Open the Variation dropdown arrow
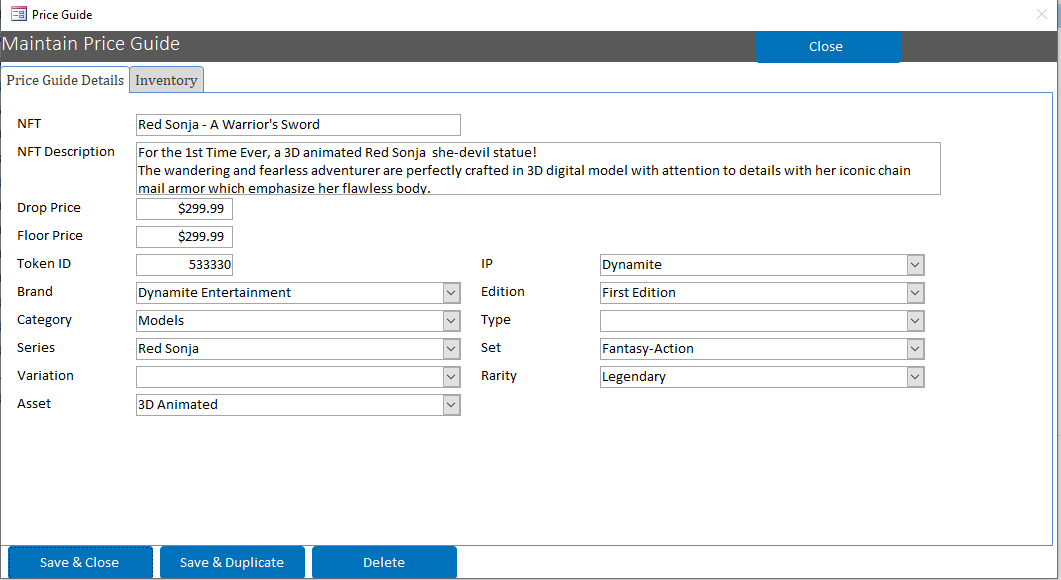The image size is (1061, 580). [451, 377]
